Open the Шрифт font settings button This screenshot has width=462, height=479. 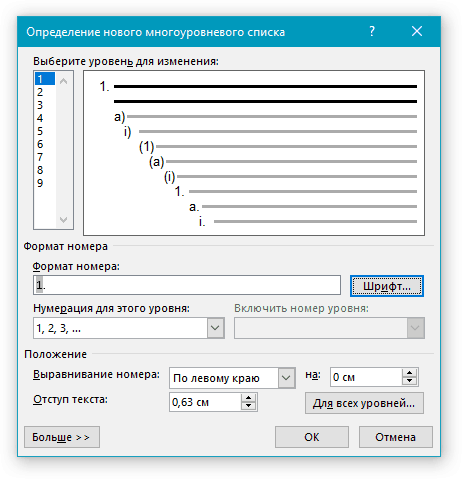tap(387, 286)
